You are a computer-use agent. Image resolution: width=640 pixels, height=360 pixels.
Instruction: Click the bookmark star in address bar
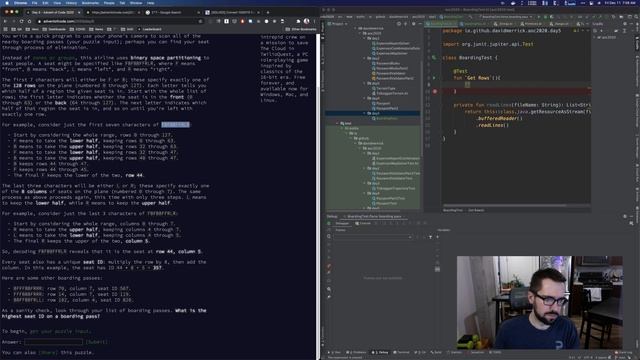click(200, 21)
